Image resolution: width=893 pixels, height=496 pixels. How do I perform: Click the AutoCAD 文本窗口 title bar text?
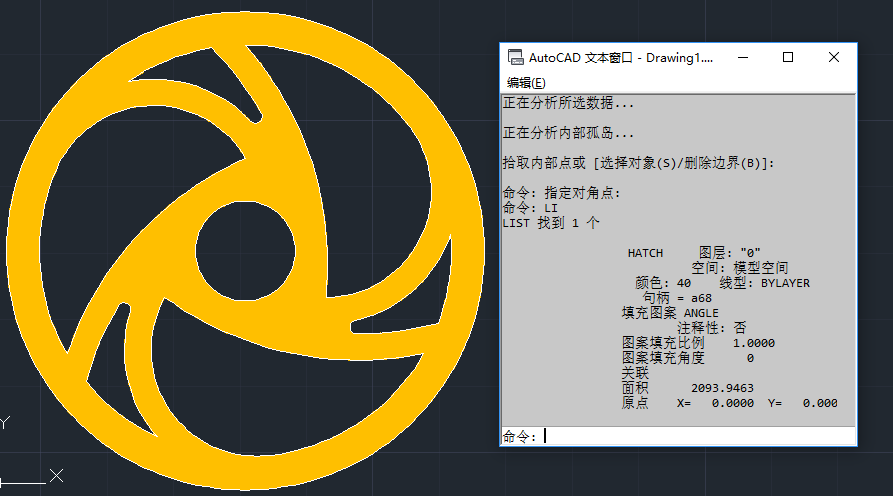click(x=622, y=58)
